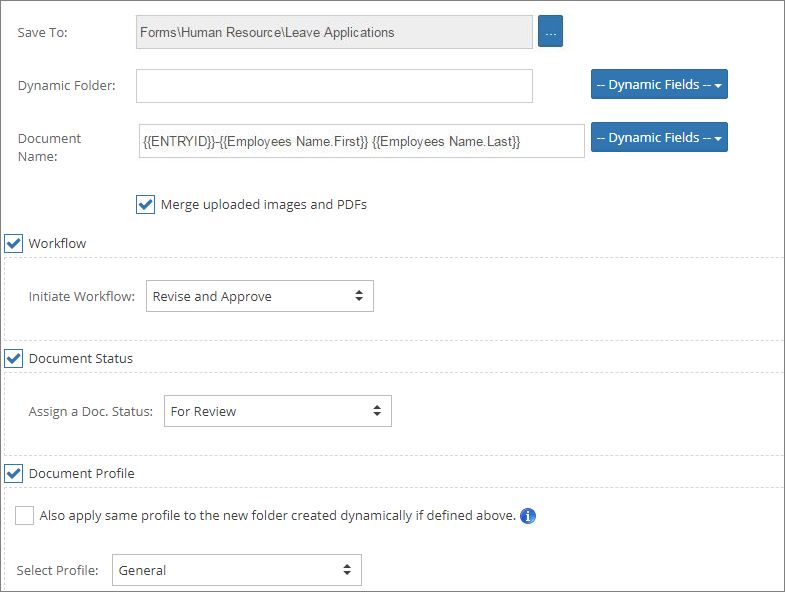Disable the Document Status checkbox
The height and width of the screenshot is (592, 785).
pyautogui.click(x=14, y=358)
